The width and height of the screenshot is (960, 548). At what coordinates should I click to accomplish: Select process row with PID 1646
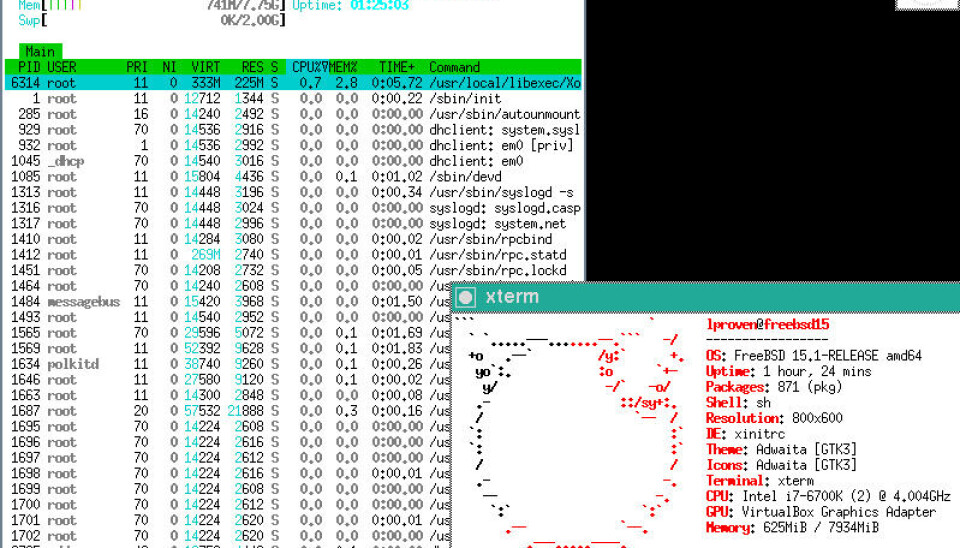click(228, 380)
